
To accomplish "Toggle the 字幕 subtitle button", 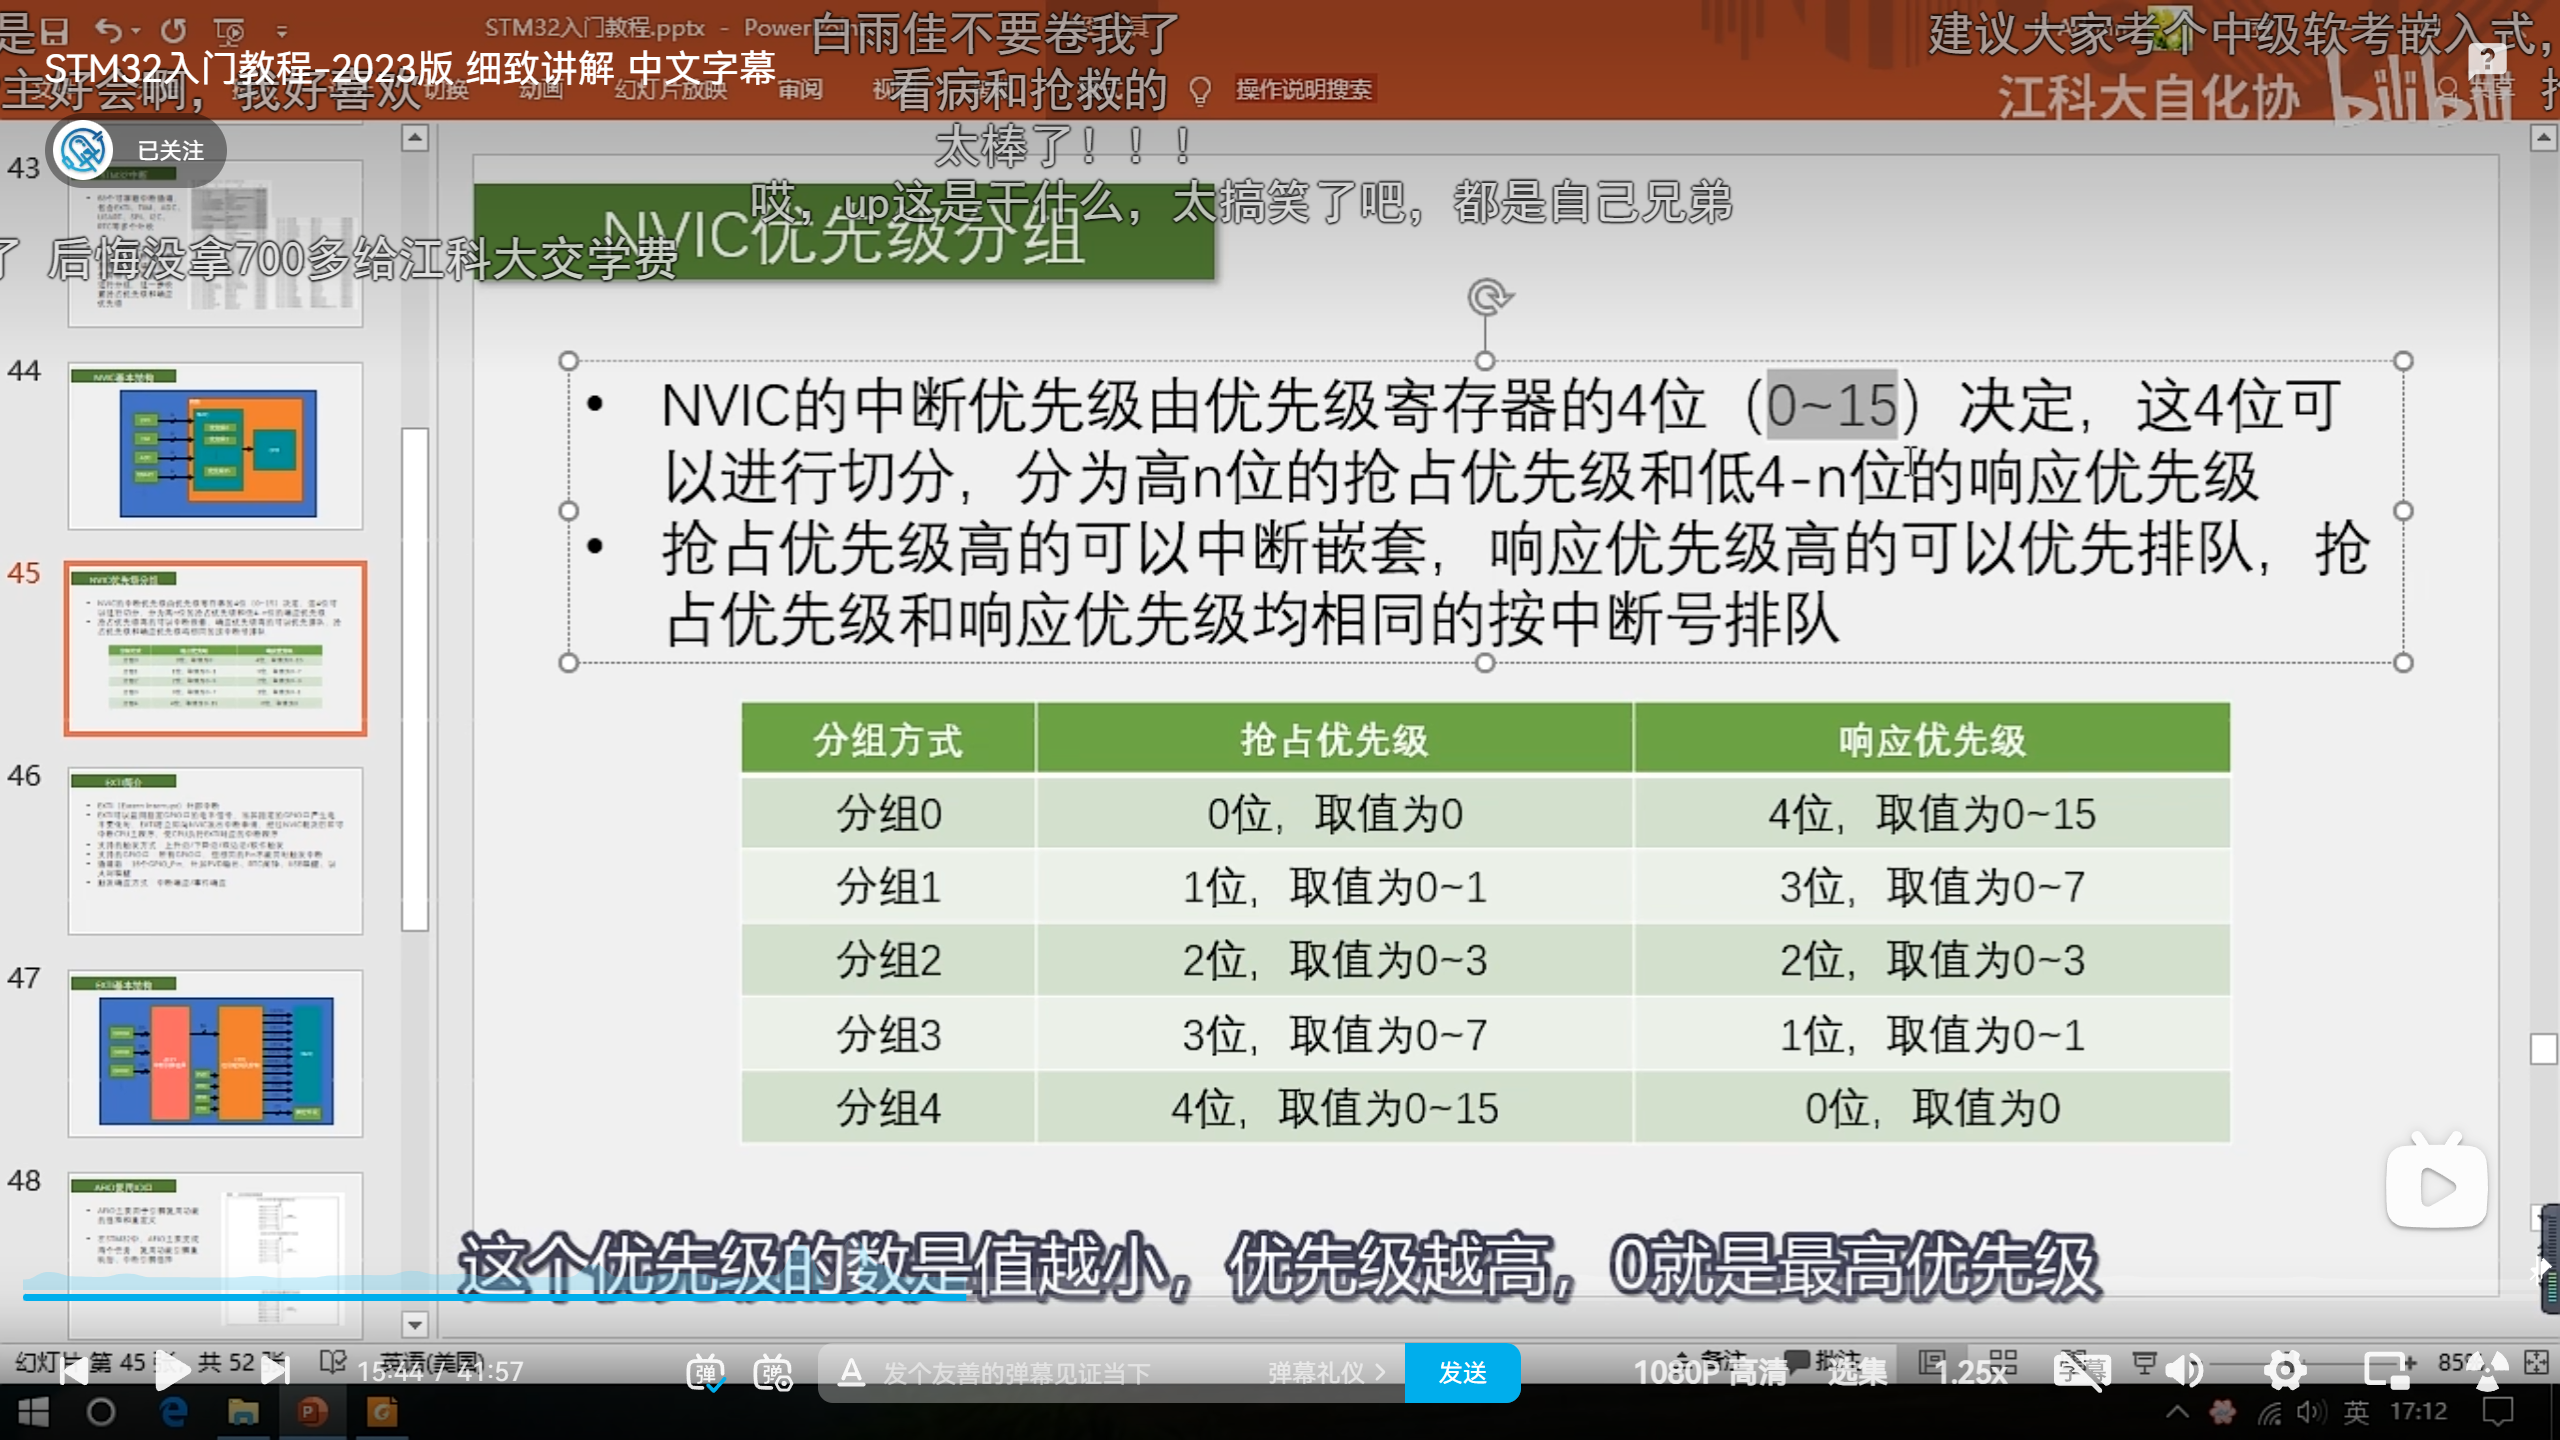I will [2083, 1371].
